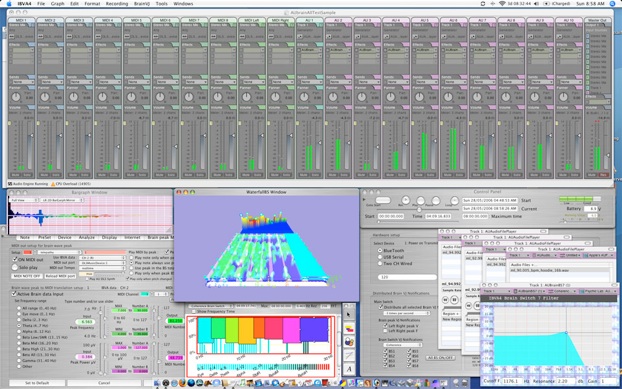Click Cancel in the MIDI setup window
622x389 pixels.
pos(104,383)
